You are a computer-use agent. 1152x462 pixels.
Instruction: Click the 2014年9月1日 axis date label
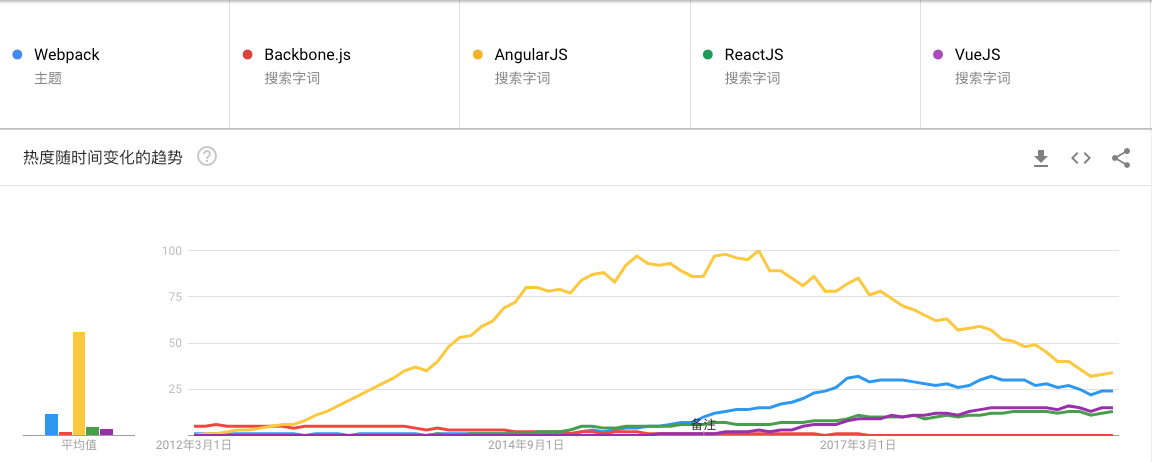pos(527,445)
